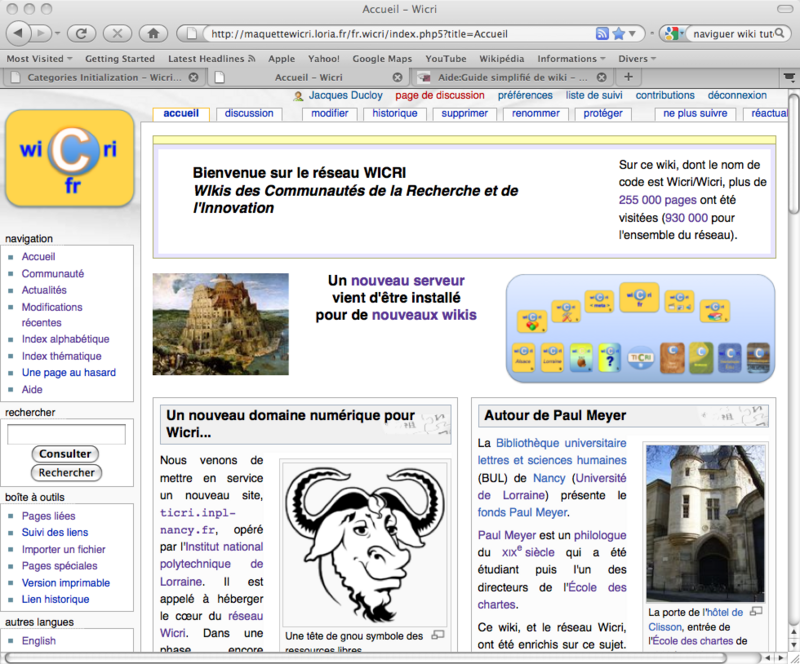The width and height of the screenshot is (800, 664).
Task: Switch to the Aide:Guide simplifié de wiki tab
Action: point(512,78)
